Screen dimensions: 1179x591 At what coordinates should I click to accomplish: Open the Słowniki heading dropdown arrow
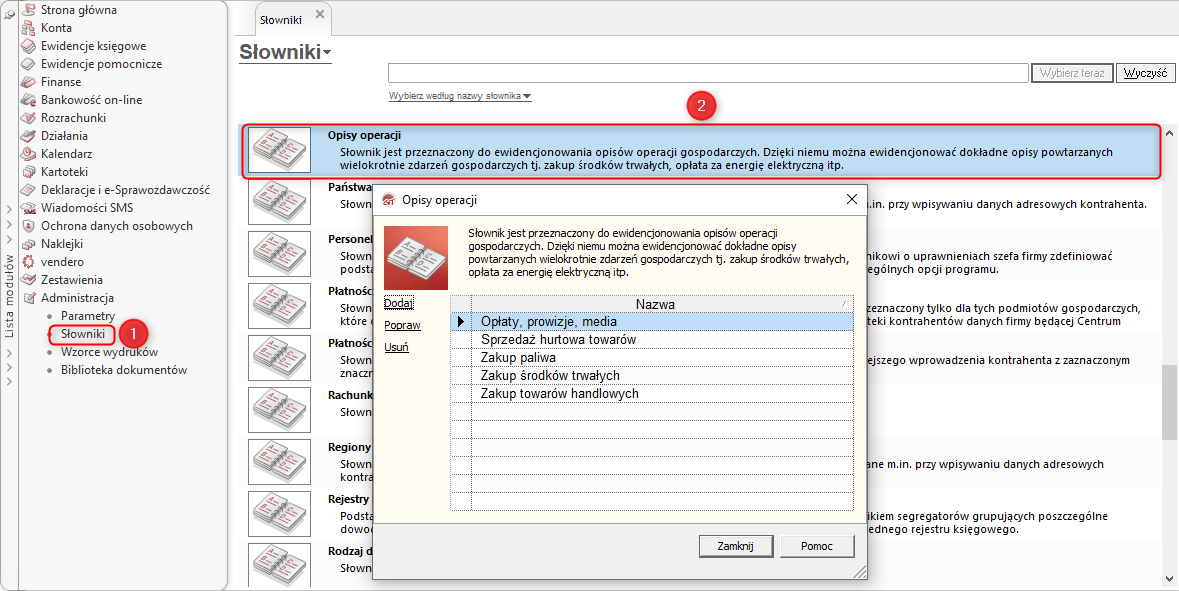[x=327, y=53]
